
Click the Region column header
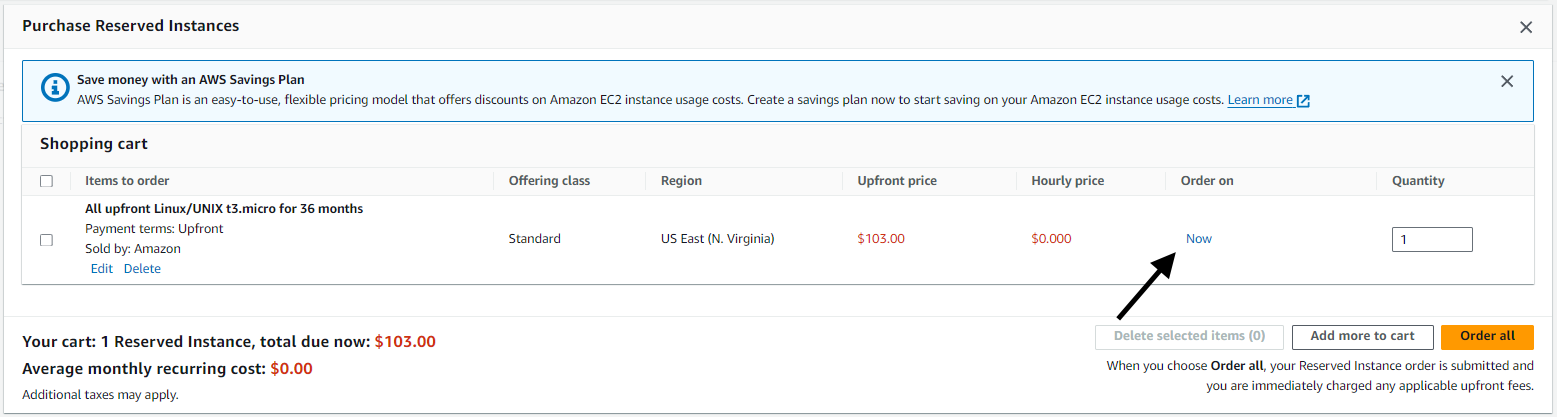681,181
